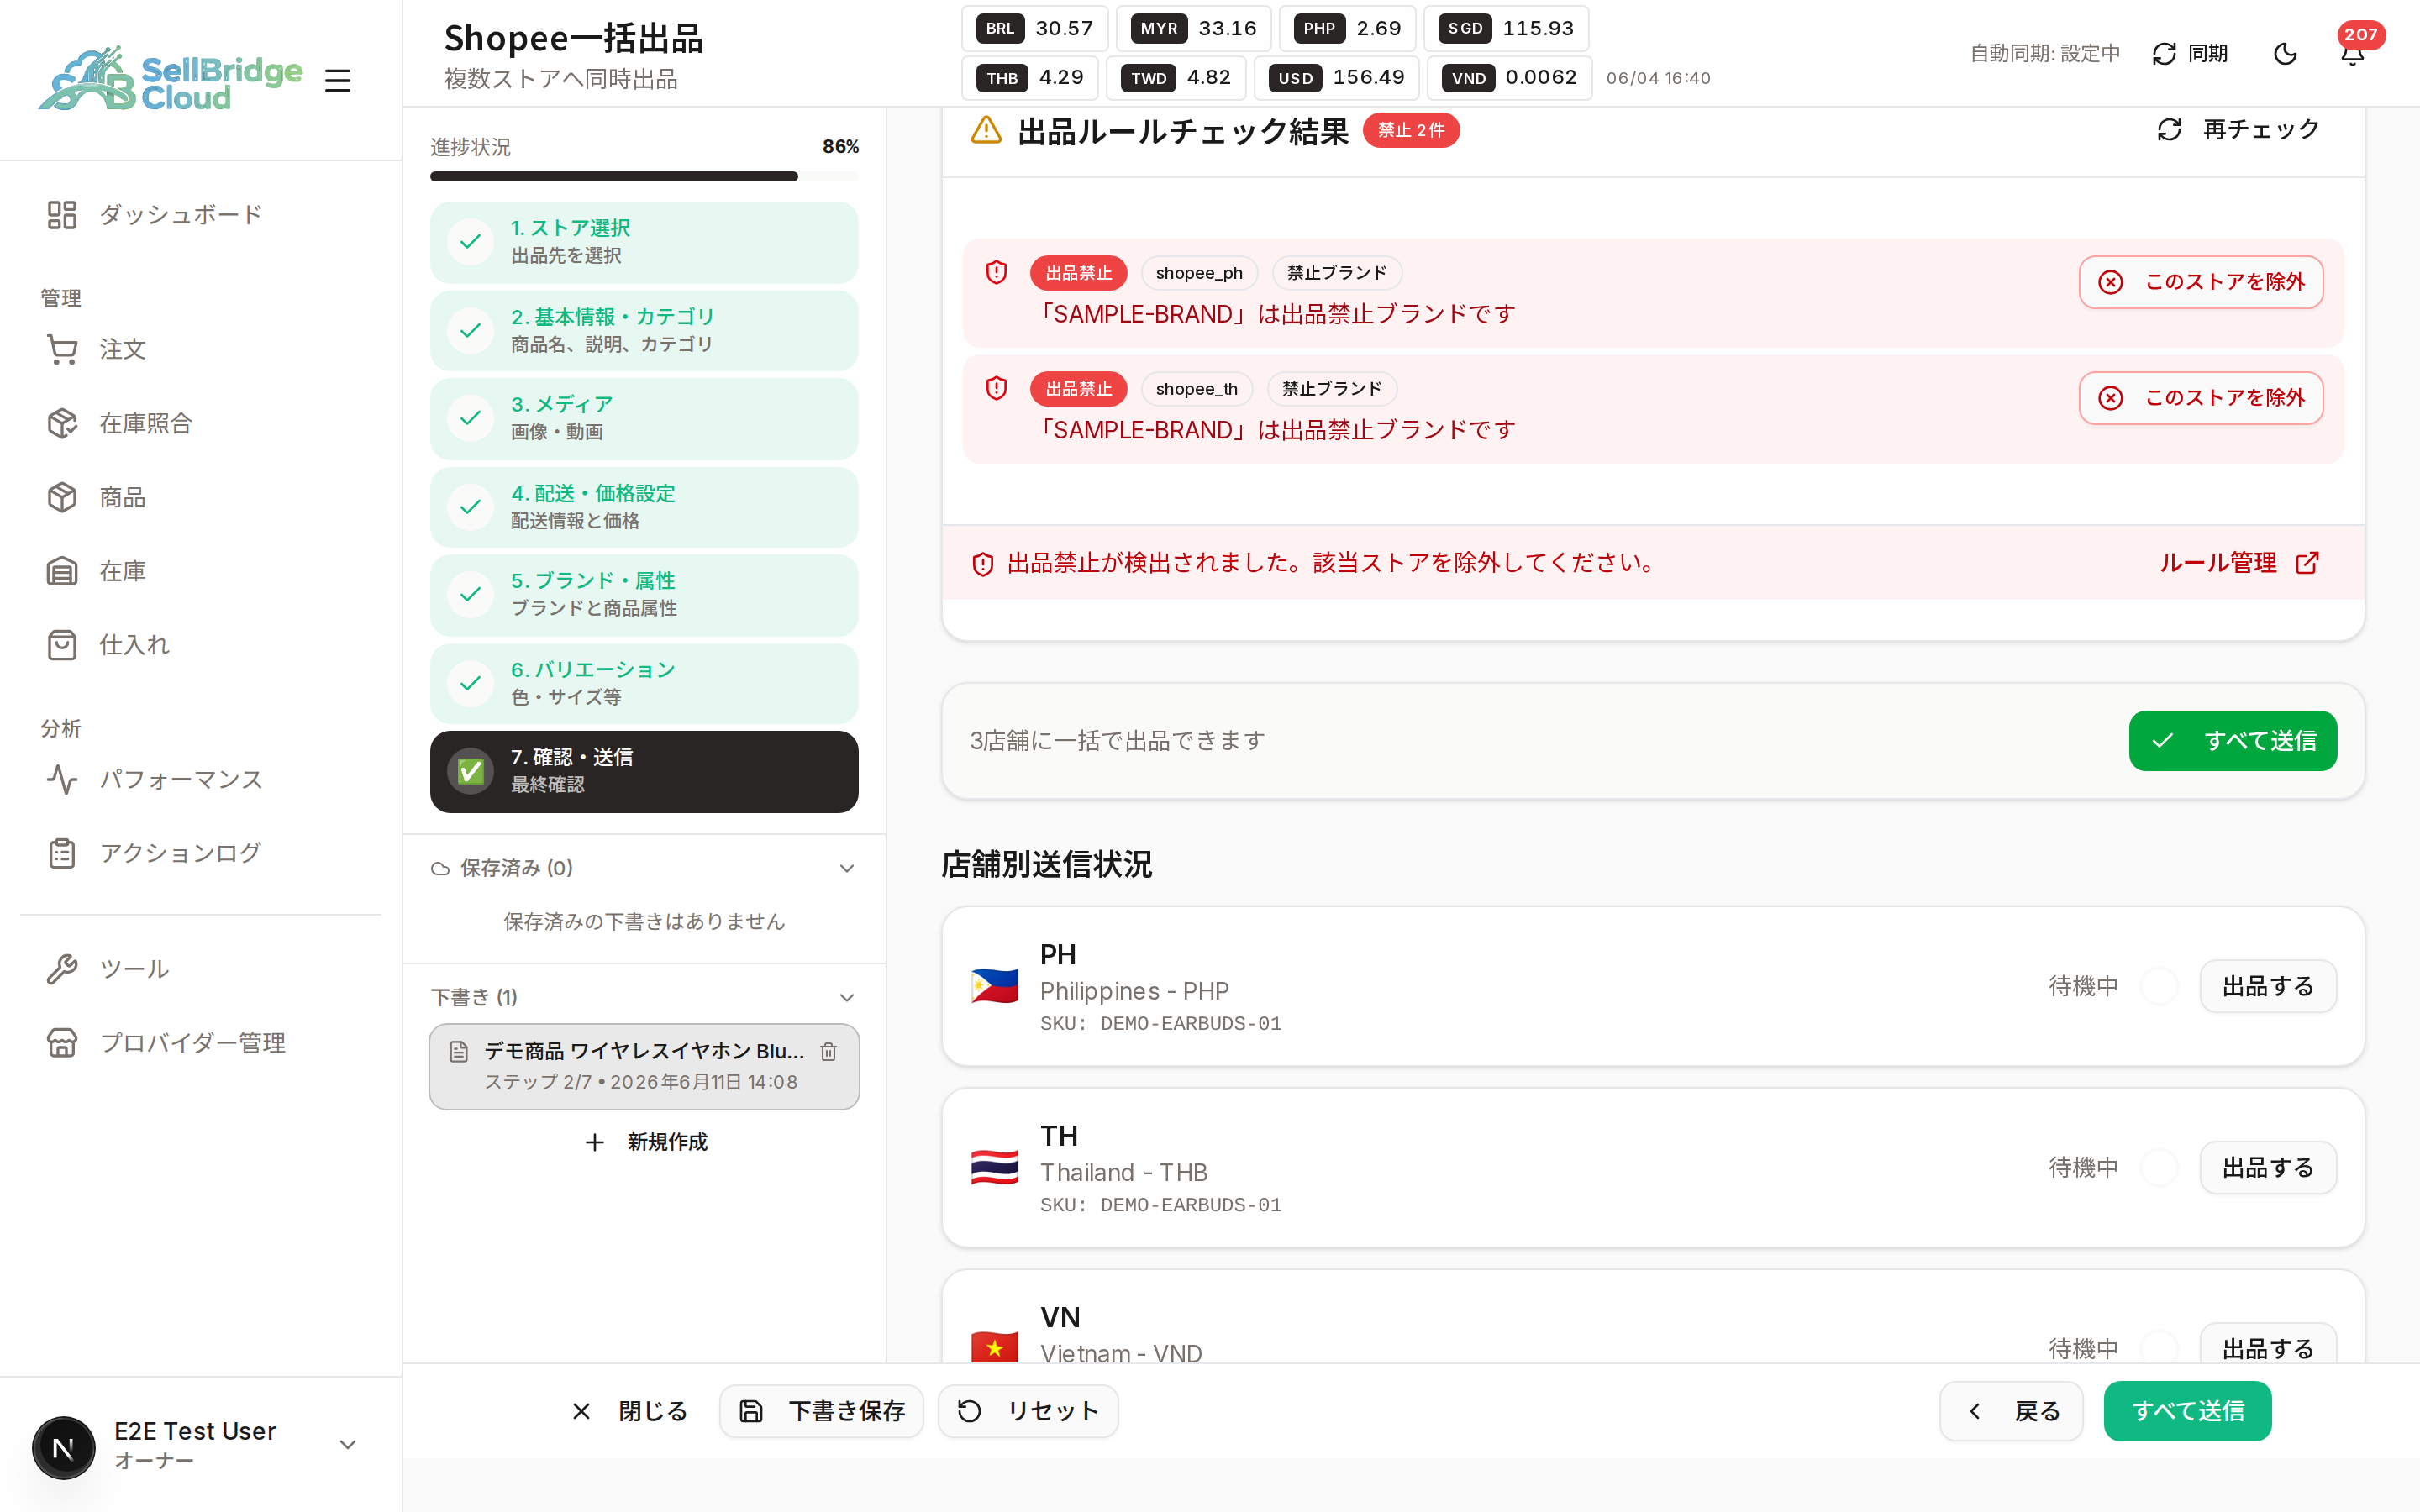Toggle the TH store status circle
2420x1512 pixels.
coord(2160,1167)
